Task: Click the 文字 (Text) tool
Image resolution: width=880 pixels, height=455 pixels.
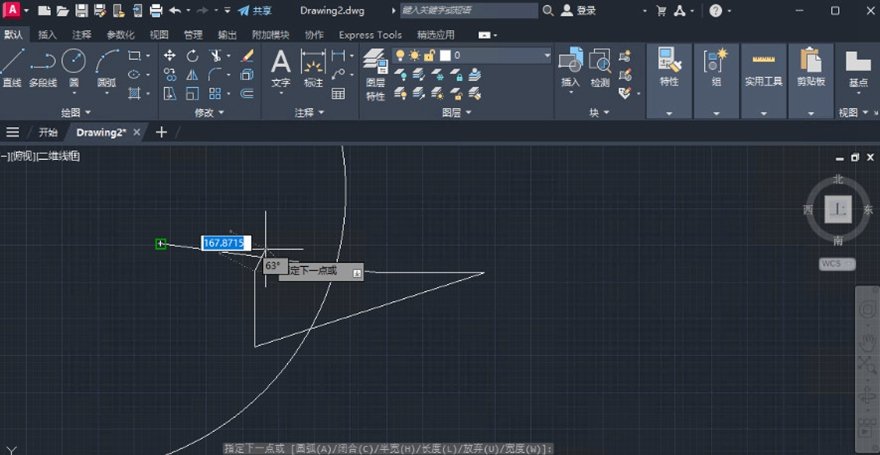Action: 281,67
